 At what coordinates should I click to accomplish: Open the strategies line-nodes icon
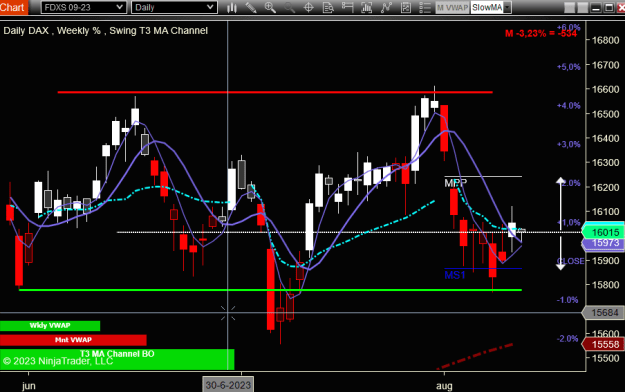386,8
